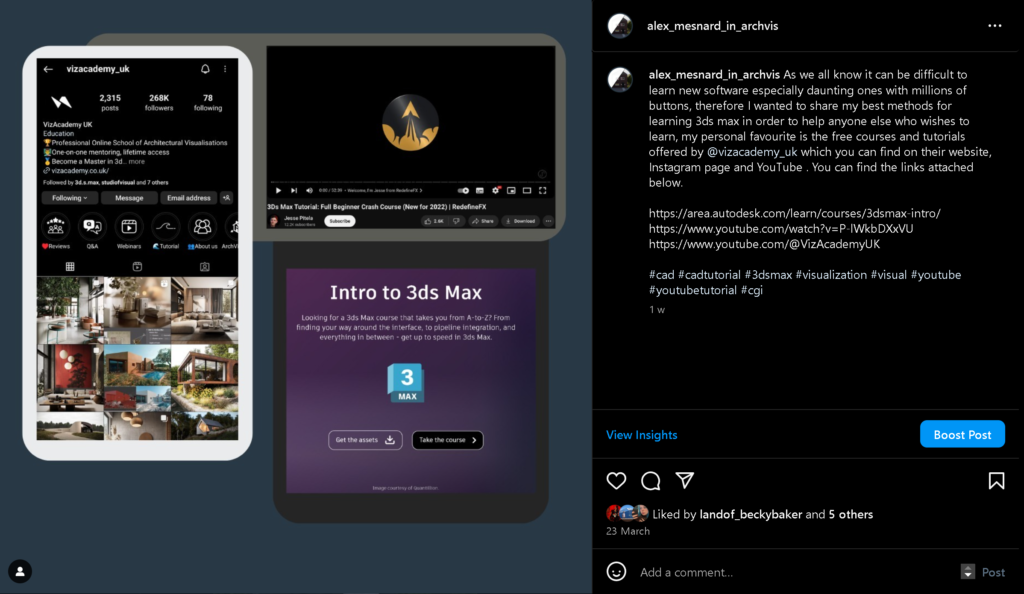Tap the back arrow in the phone mockup
Viewport: 1024px width, 594px height.
[48, 69]
